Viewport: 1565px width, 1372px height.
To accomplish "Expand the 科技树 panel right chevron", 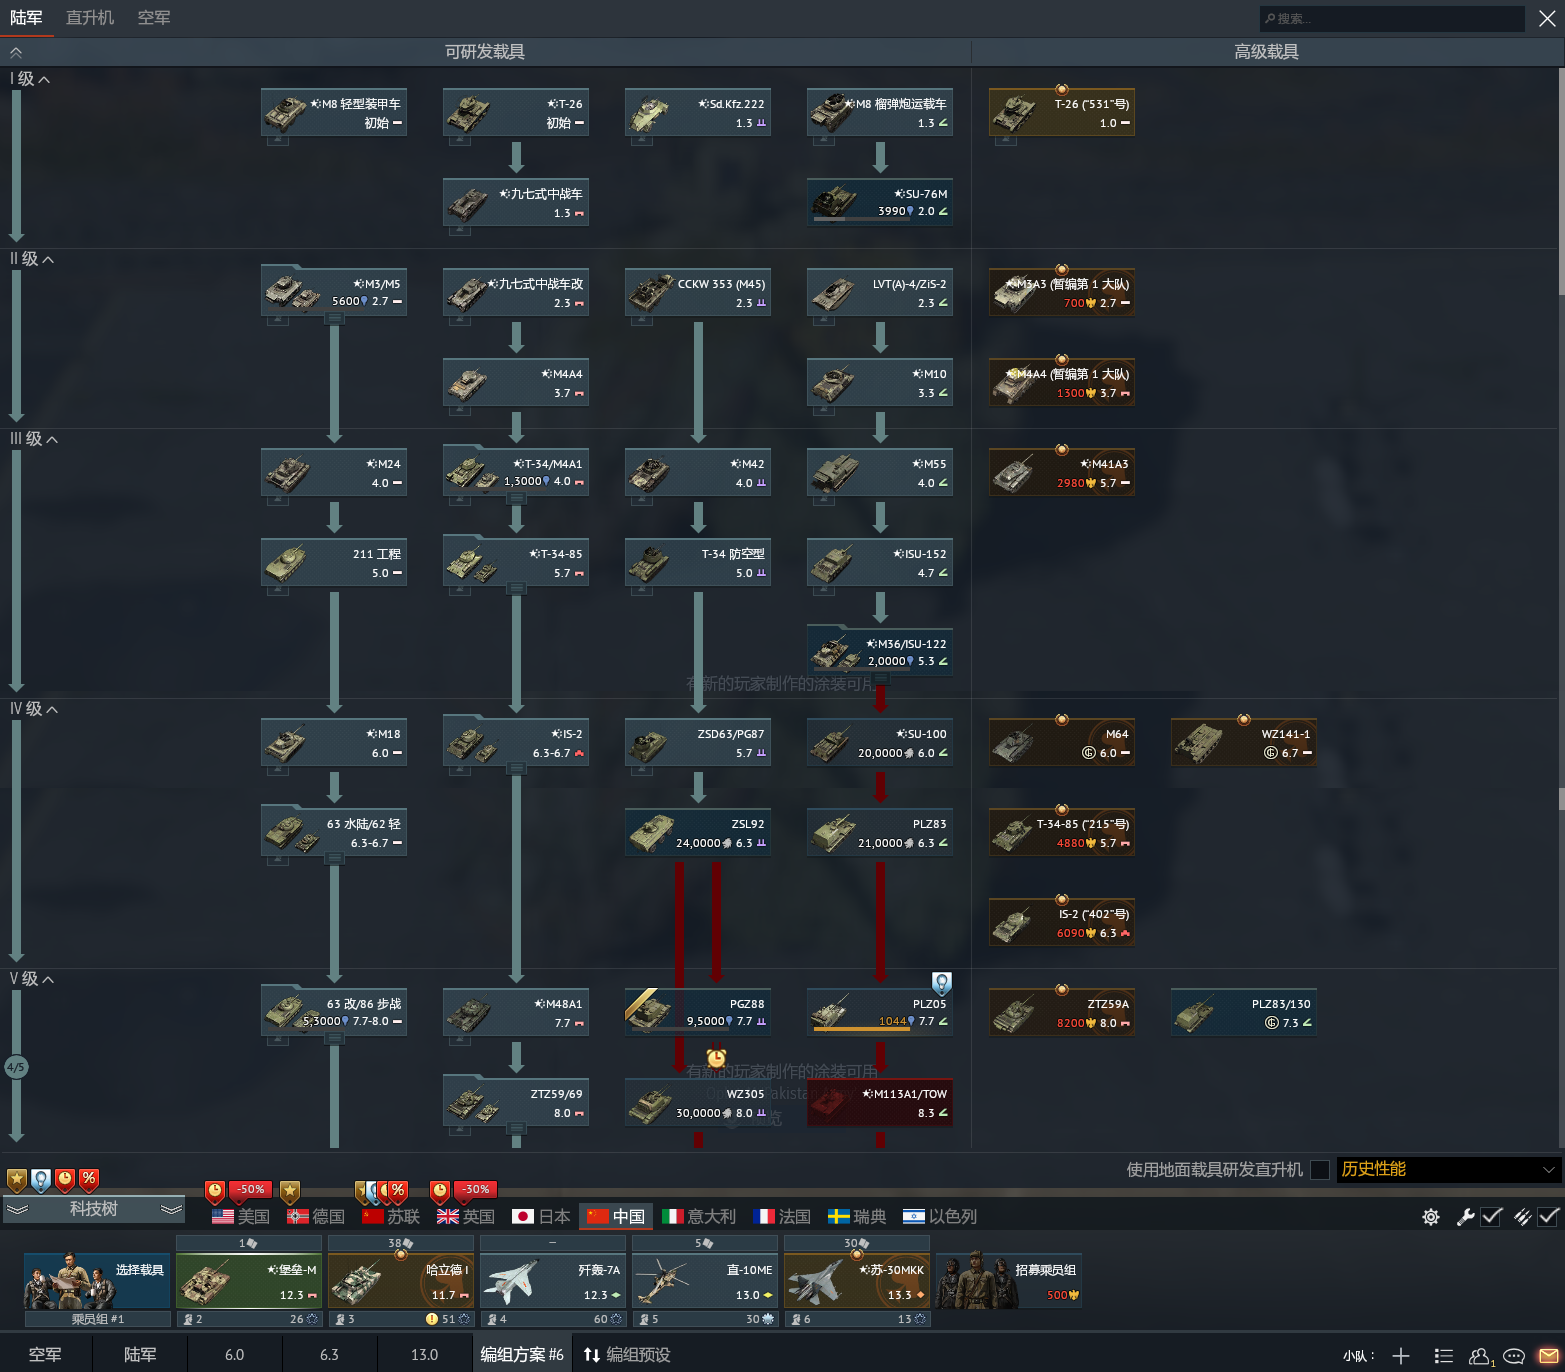I will (172, 1209).
